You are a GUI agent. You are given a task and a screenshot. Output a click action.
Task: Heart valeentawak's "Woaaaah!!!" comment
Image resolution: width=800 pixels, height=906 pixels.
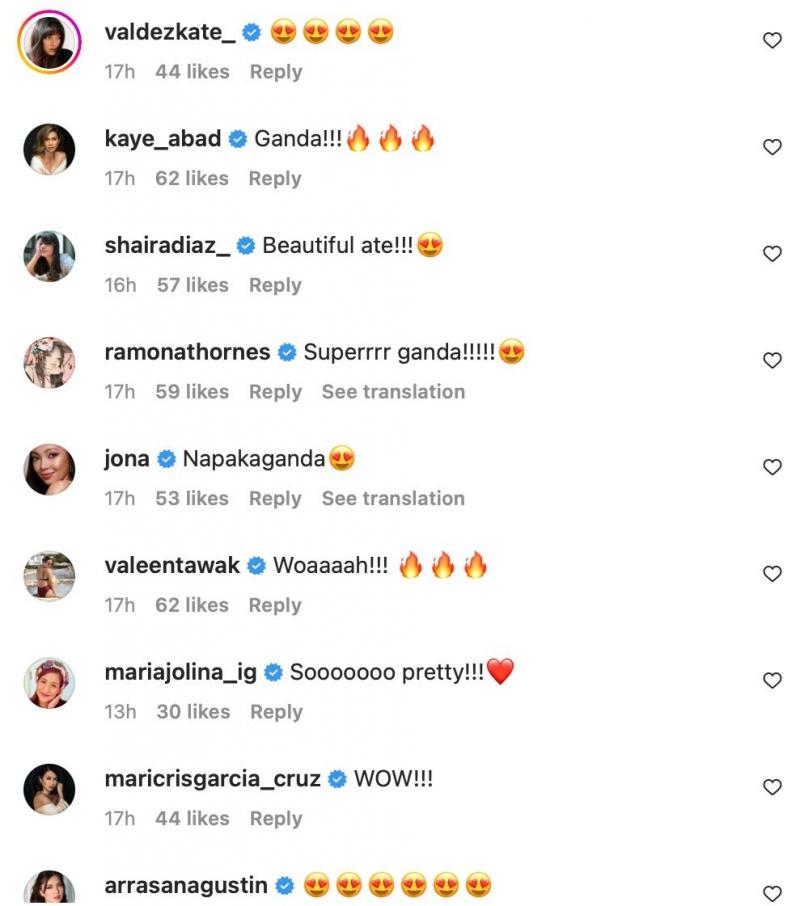coord(771,574)
